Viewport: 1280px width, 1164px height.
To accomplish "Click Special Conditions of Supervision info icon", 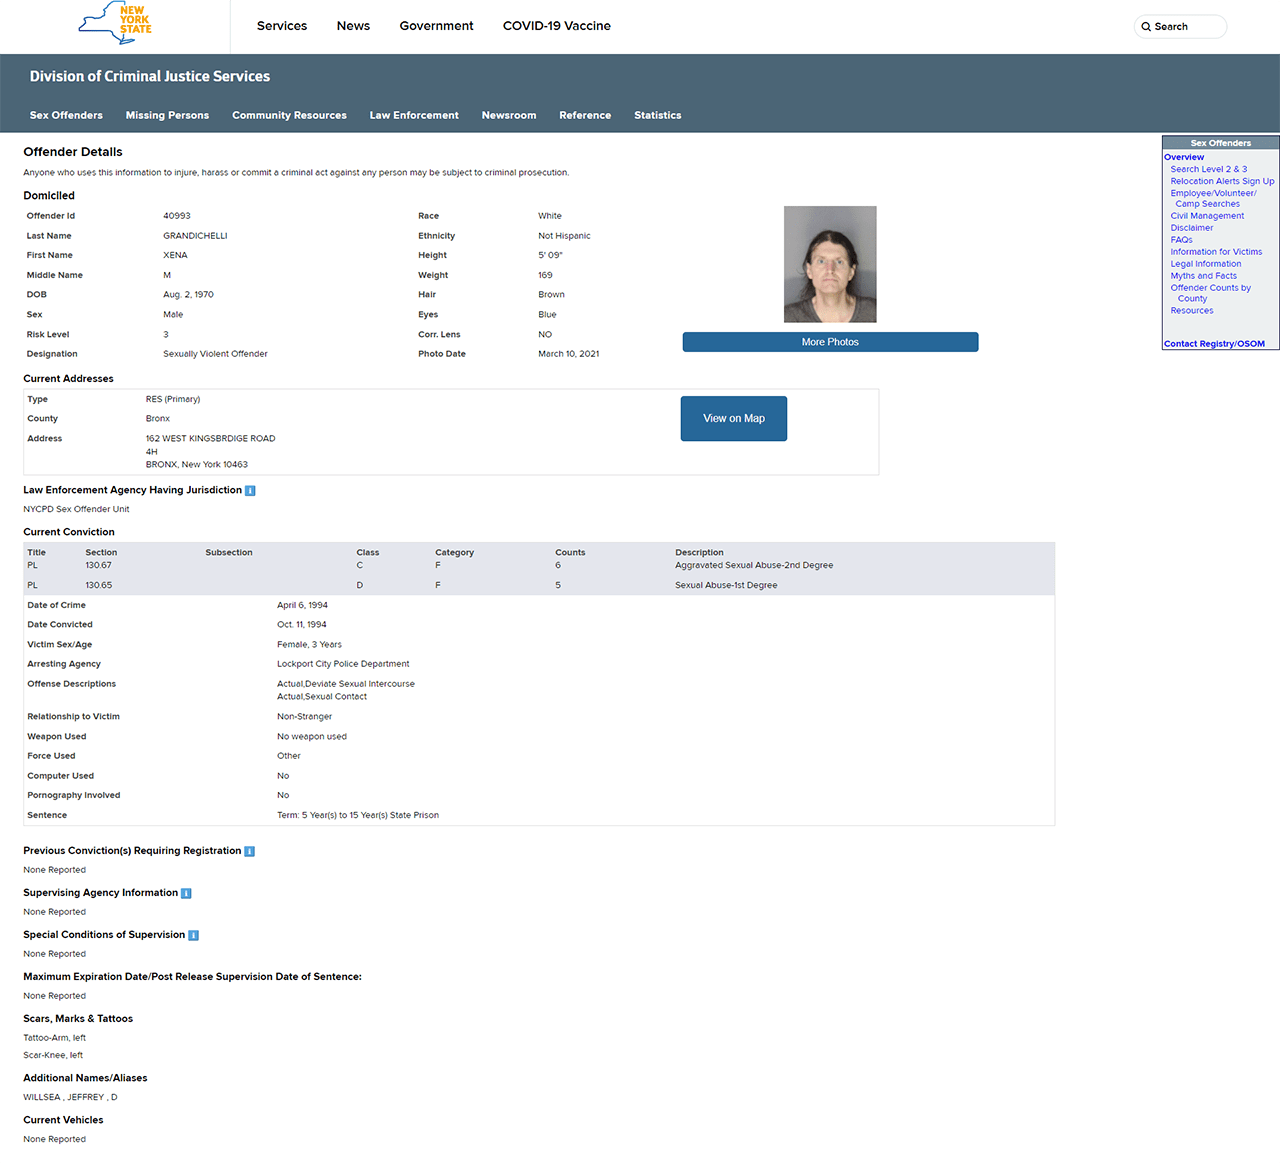I will [x=193, y=936].
